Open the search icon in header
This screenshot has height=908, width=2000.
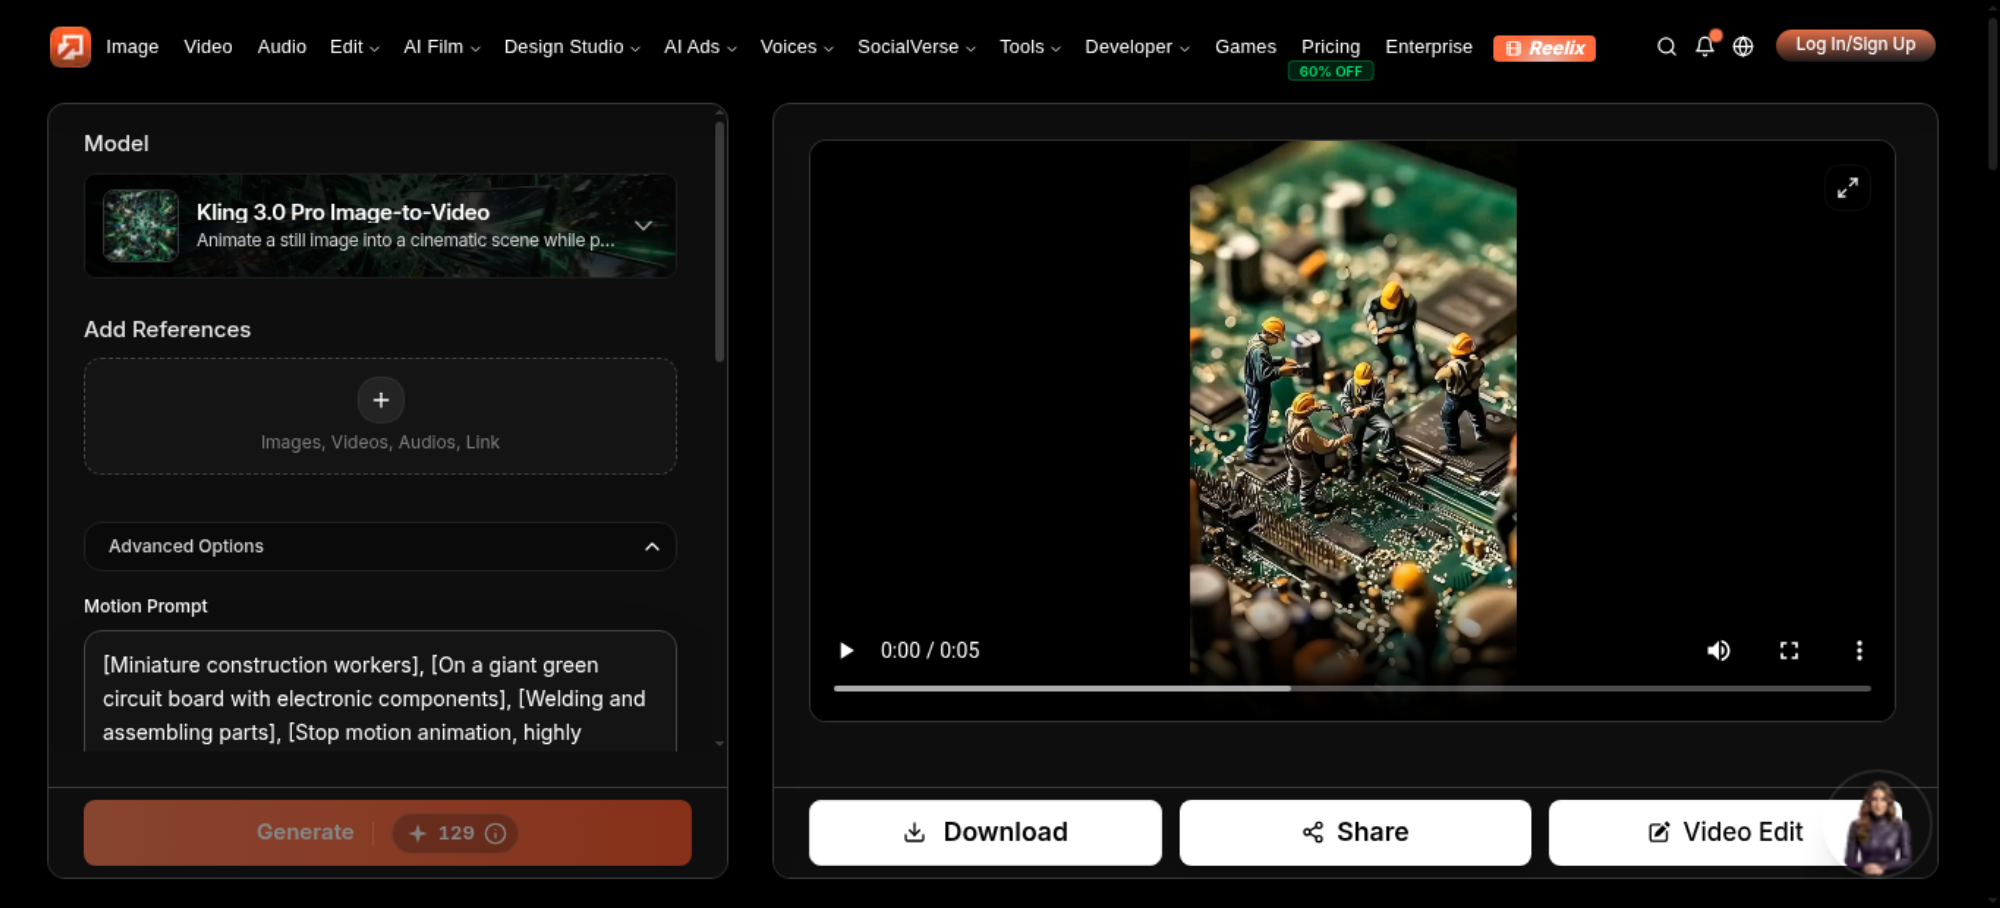[x=1666, y=46]
